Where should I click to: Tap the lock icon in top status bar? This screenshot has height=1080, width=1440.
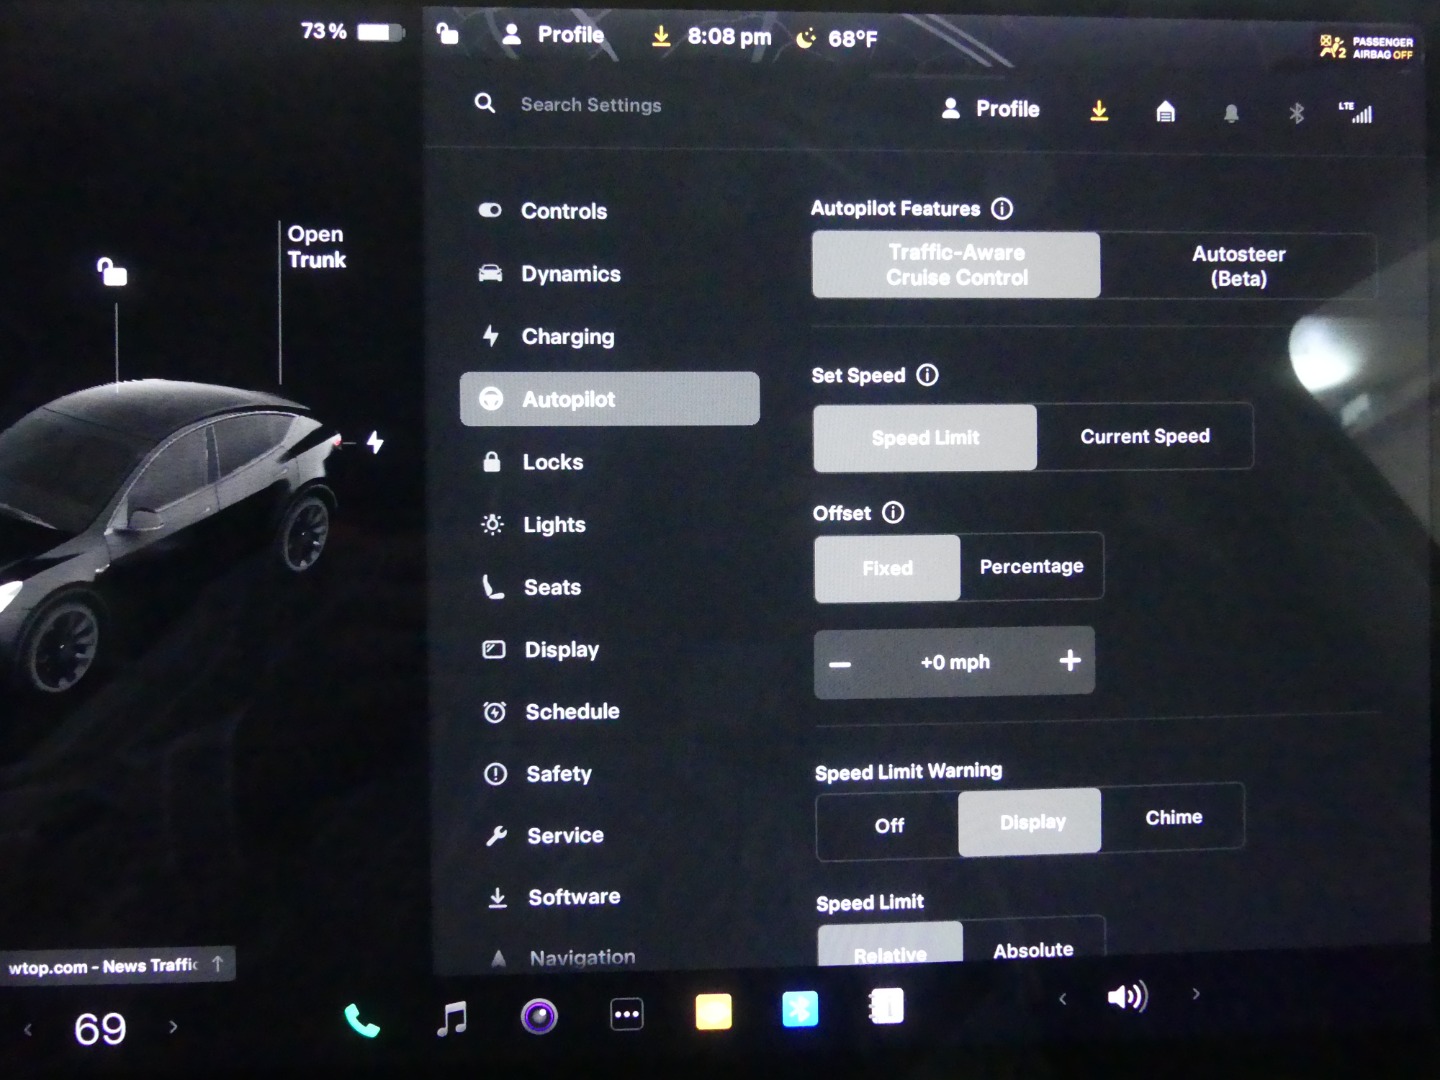(x=448, y=34)
